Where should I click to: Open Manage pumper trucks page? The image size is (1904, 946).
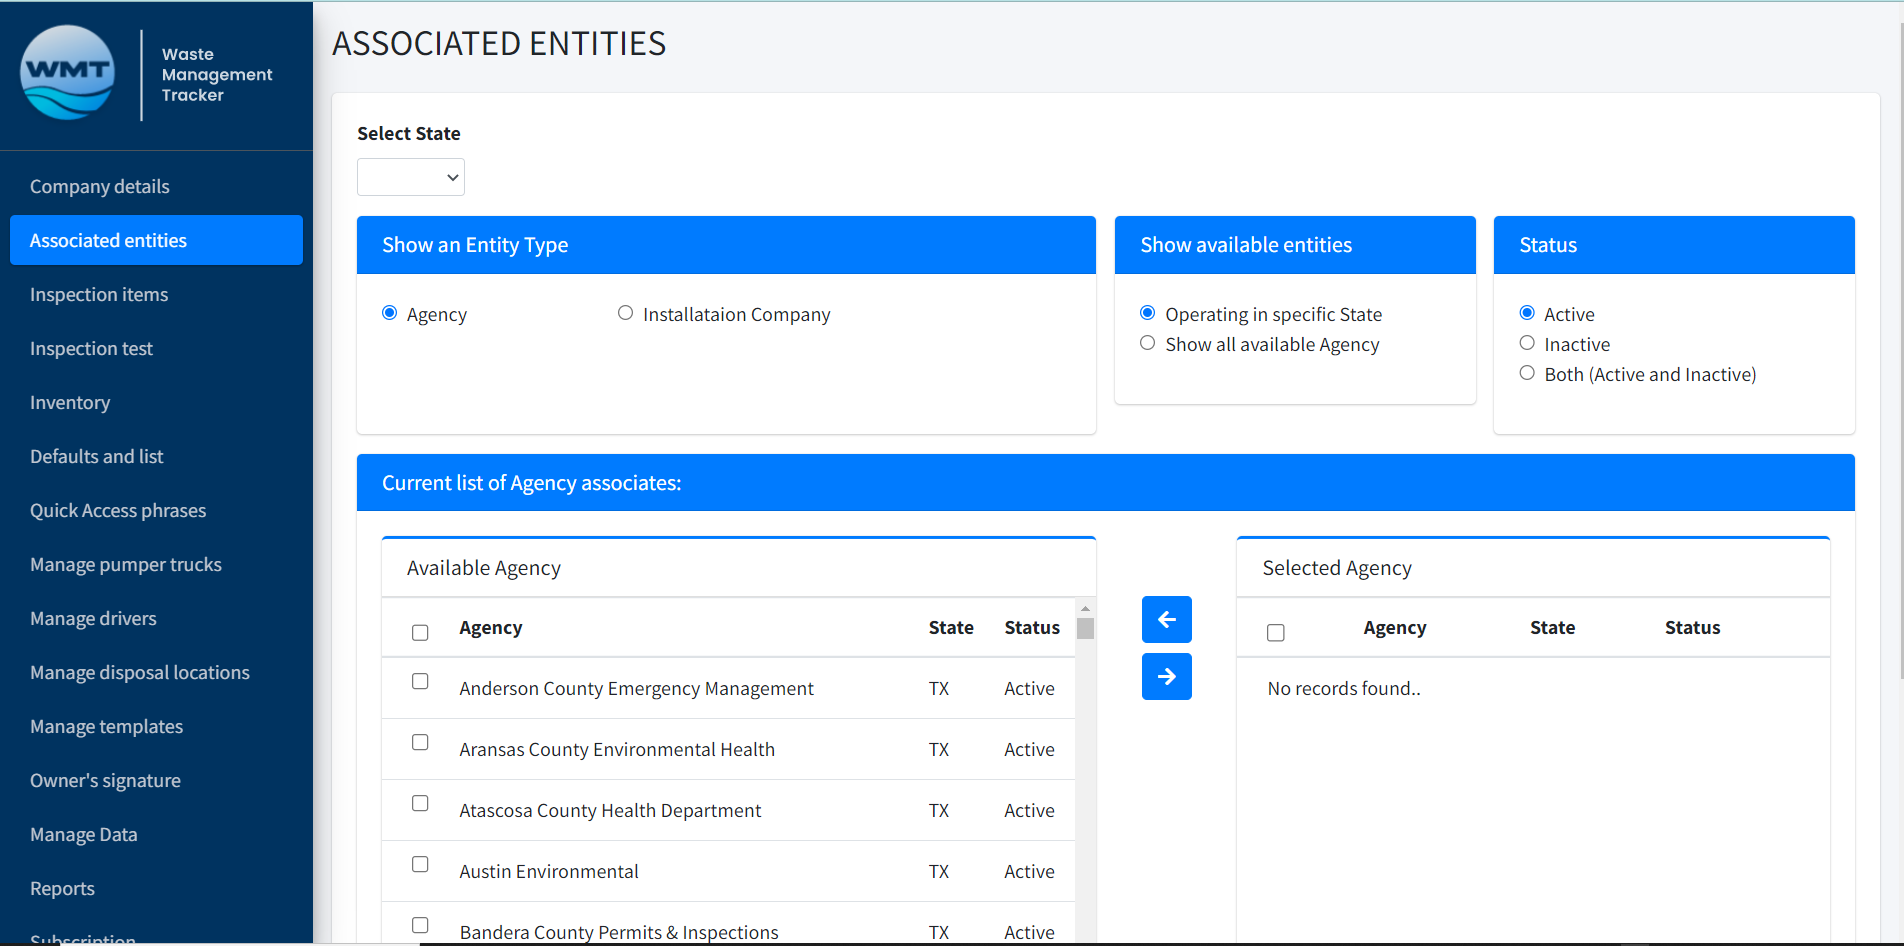[x=126, y=565]
